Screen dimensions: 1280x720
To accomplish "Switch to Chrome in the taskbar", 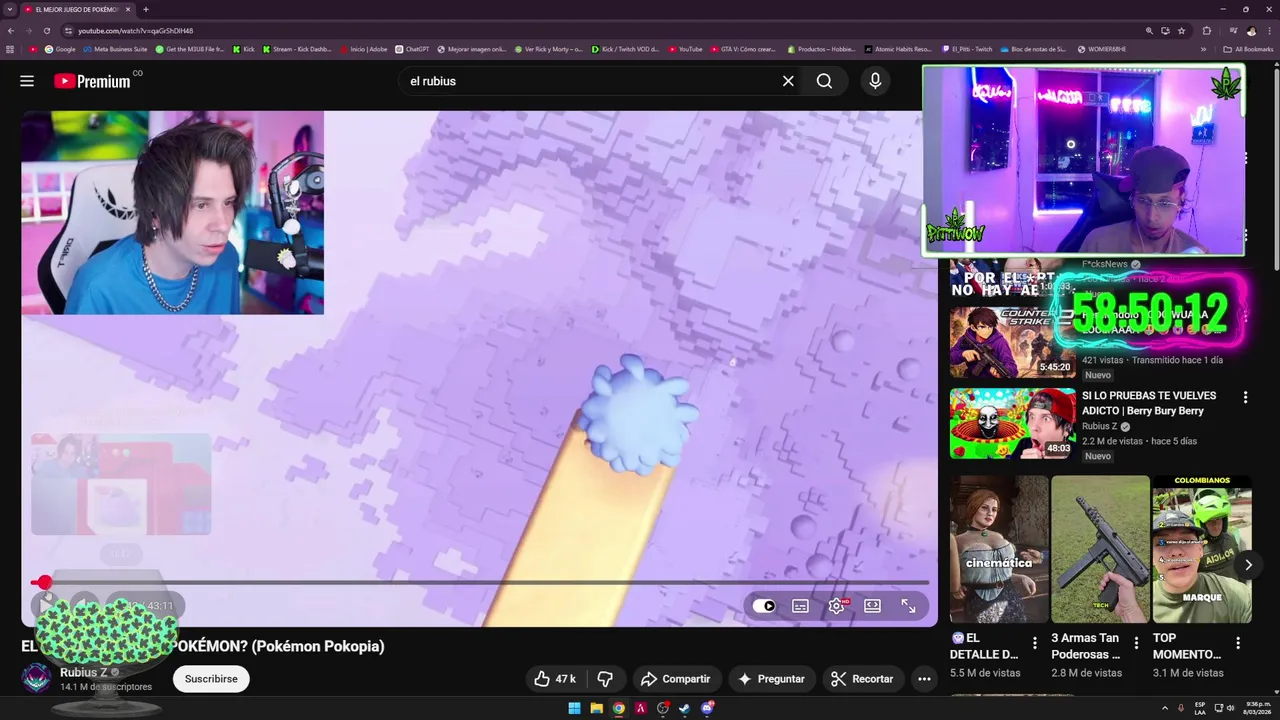I will click(619, 708).
